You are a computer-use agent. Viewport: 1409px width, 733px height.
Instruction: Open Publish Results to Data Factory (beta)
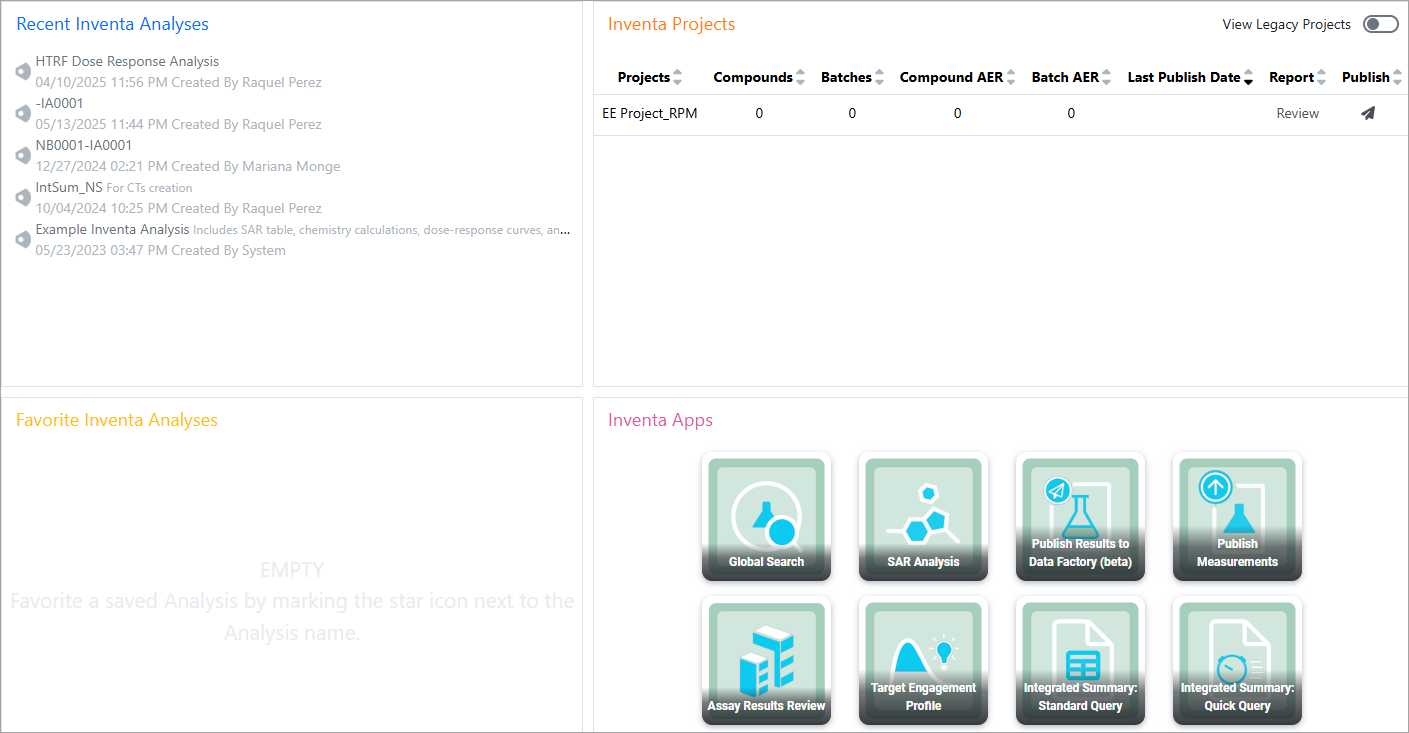click(1080, 517)
